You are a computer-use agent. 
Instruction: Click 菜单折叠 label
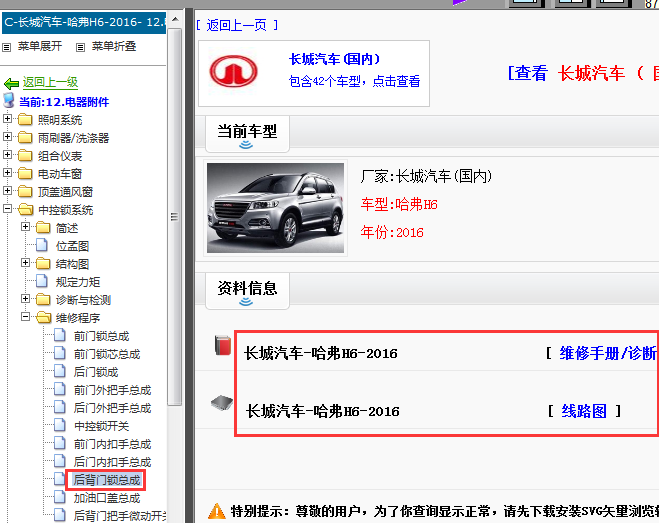(x=114, y=46)
